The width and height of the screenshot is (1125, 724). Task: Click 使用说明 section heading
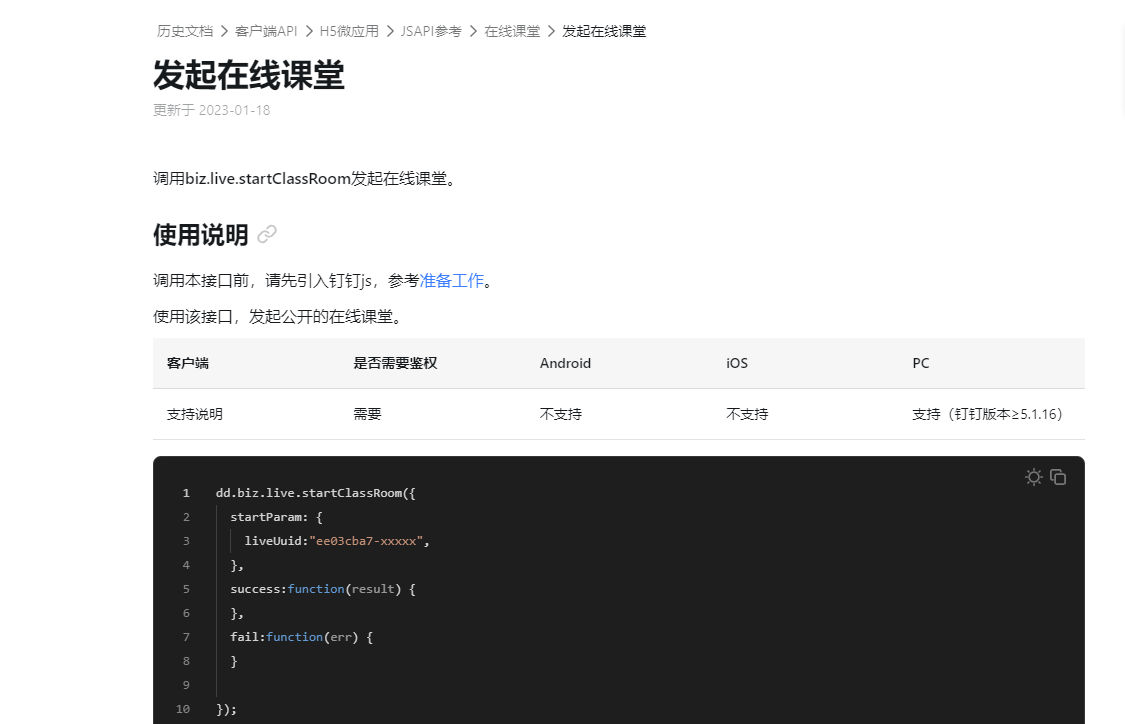coord(201,235)
